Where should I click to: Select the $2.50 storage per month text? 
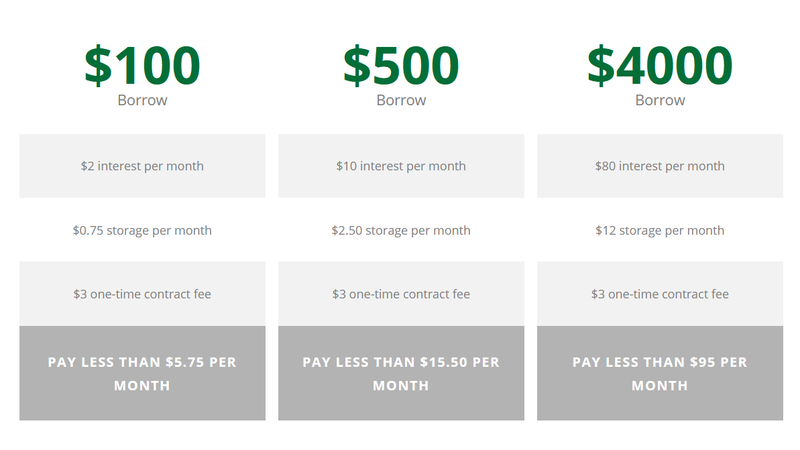tap(401, 231)
